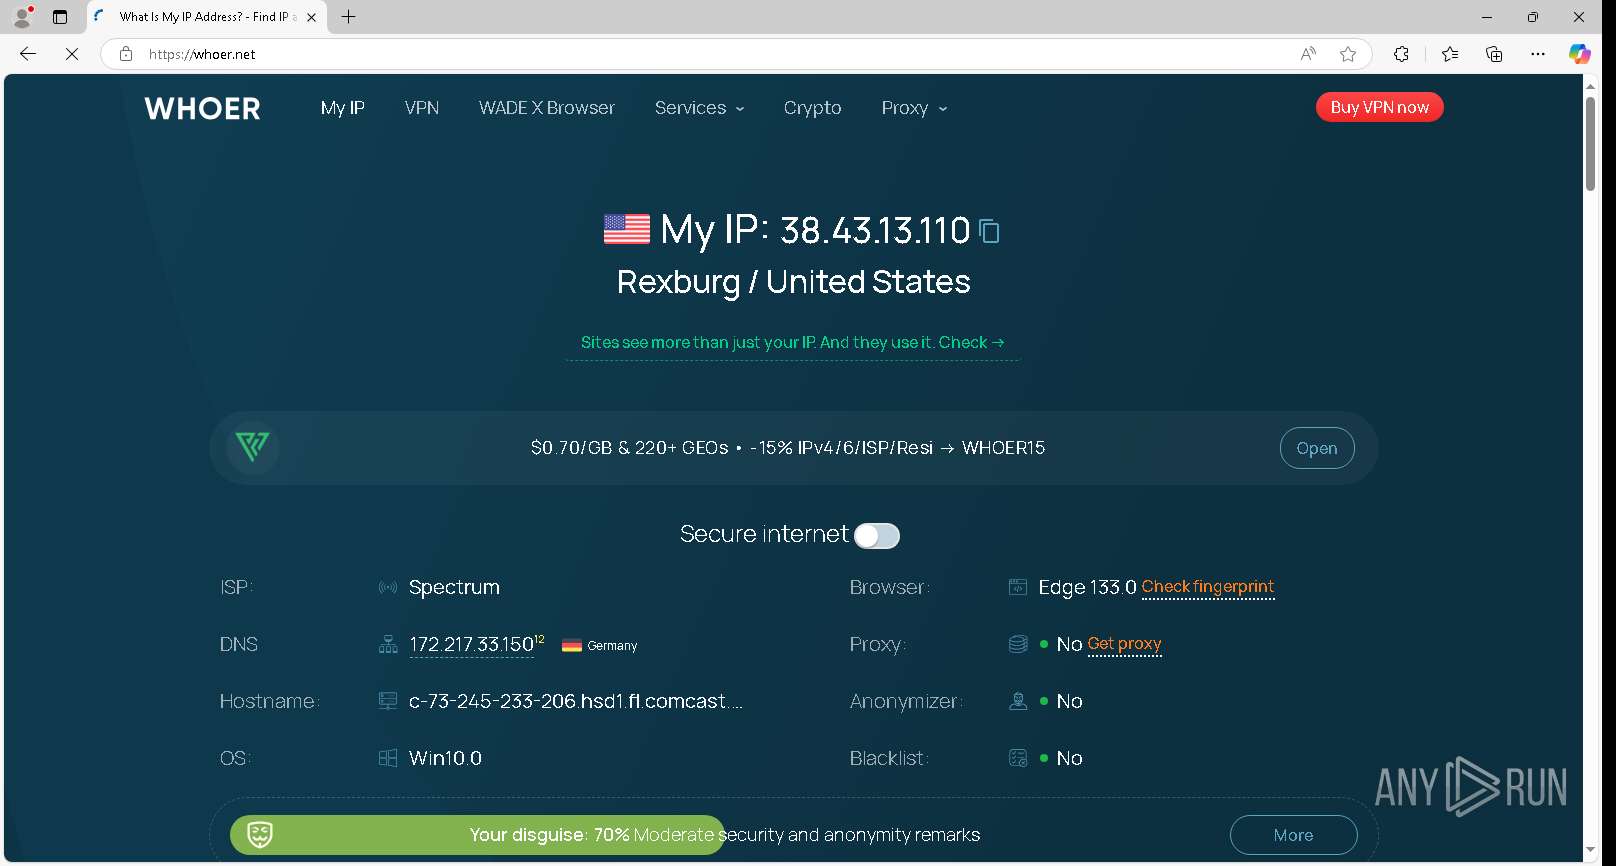Select the What Is My IP Address tab

click(207, 17)
